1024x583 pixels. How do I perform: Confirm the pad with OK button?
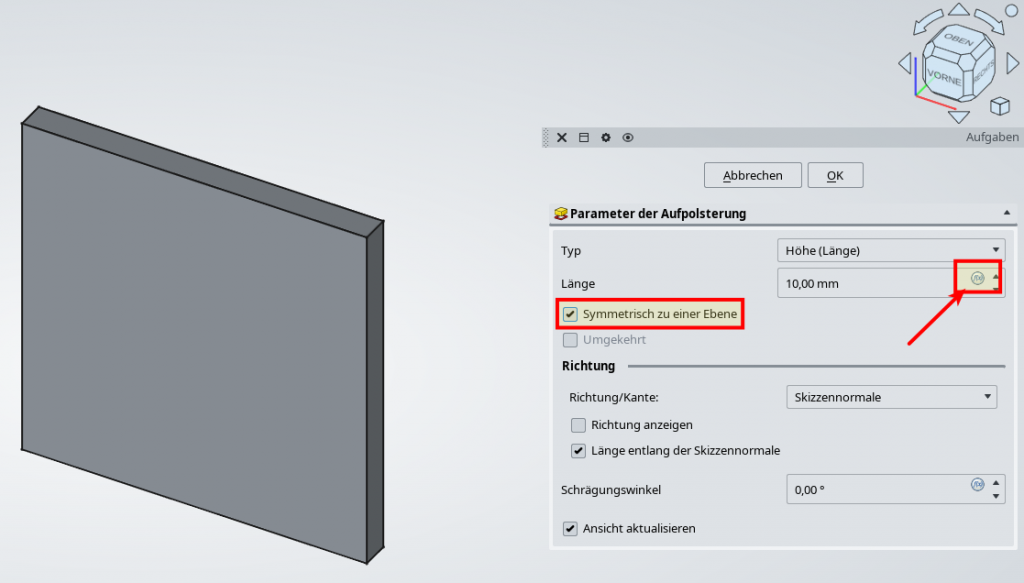coord(835,175)
